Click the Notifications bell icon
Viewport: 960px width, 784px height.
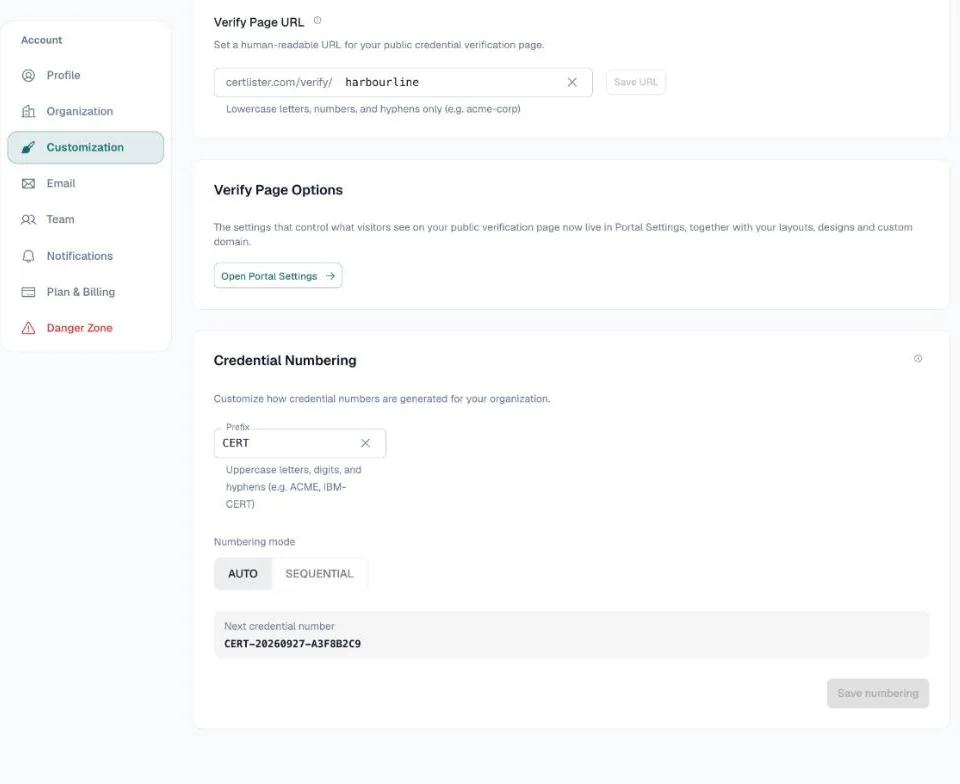[x=28, y=256]
